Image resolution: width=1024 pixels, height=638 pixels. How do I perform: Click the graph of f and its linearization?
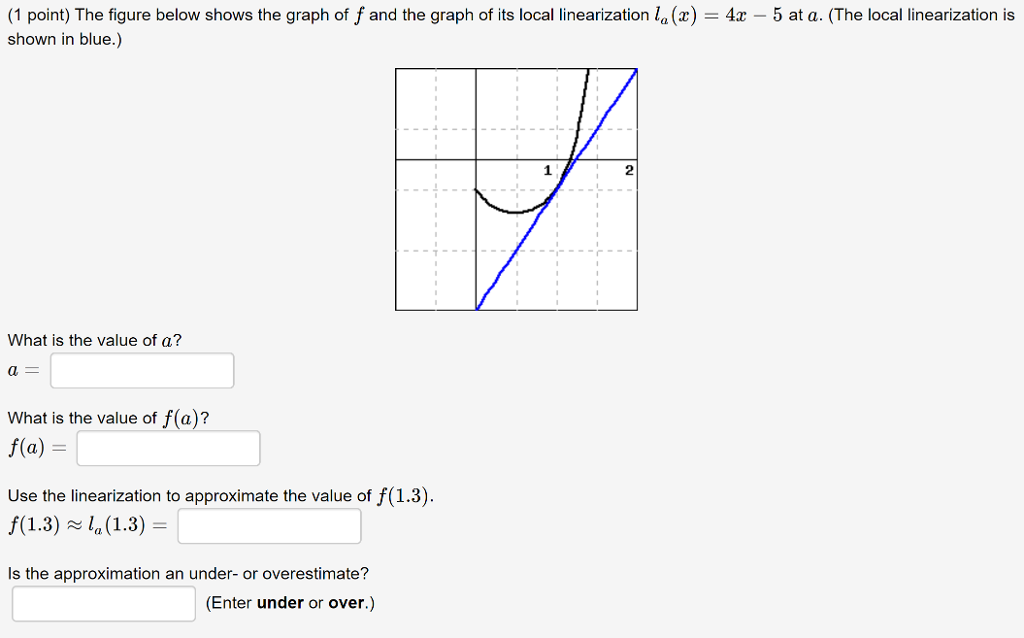tap(516, 189)
